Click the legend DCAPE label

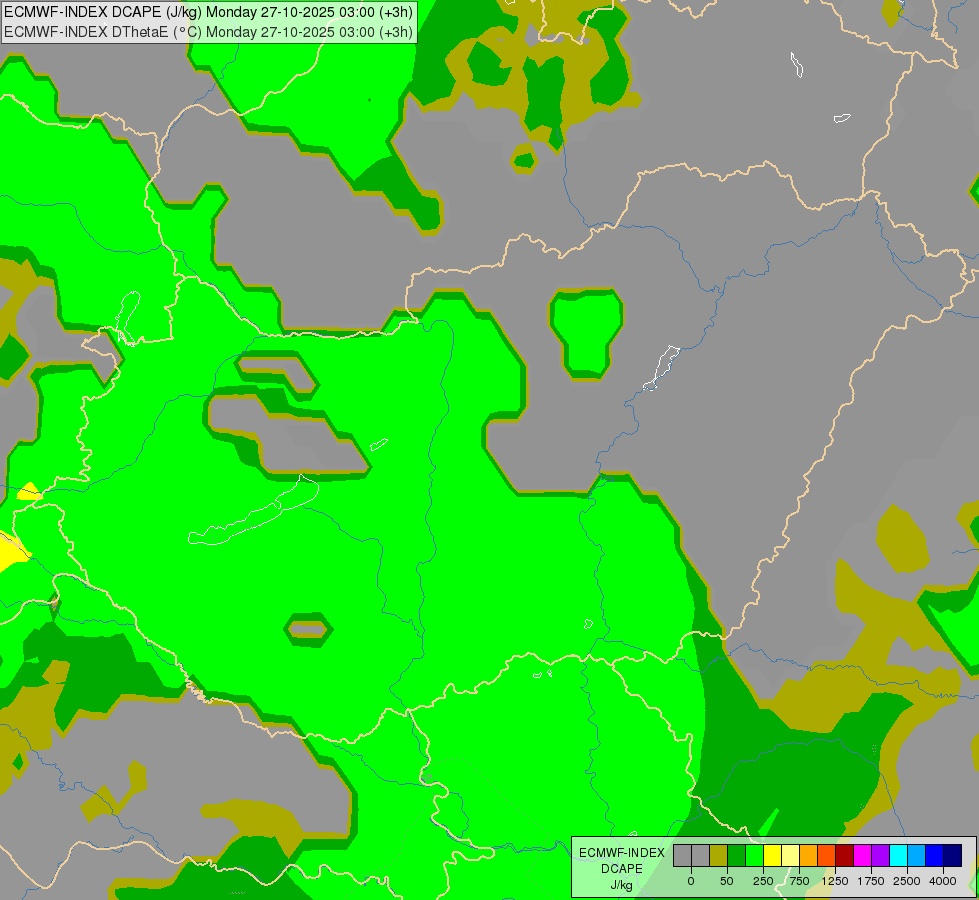point(621,869)
